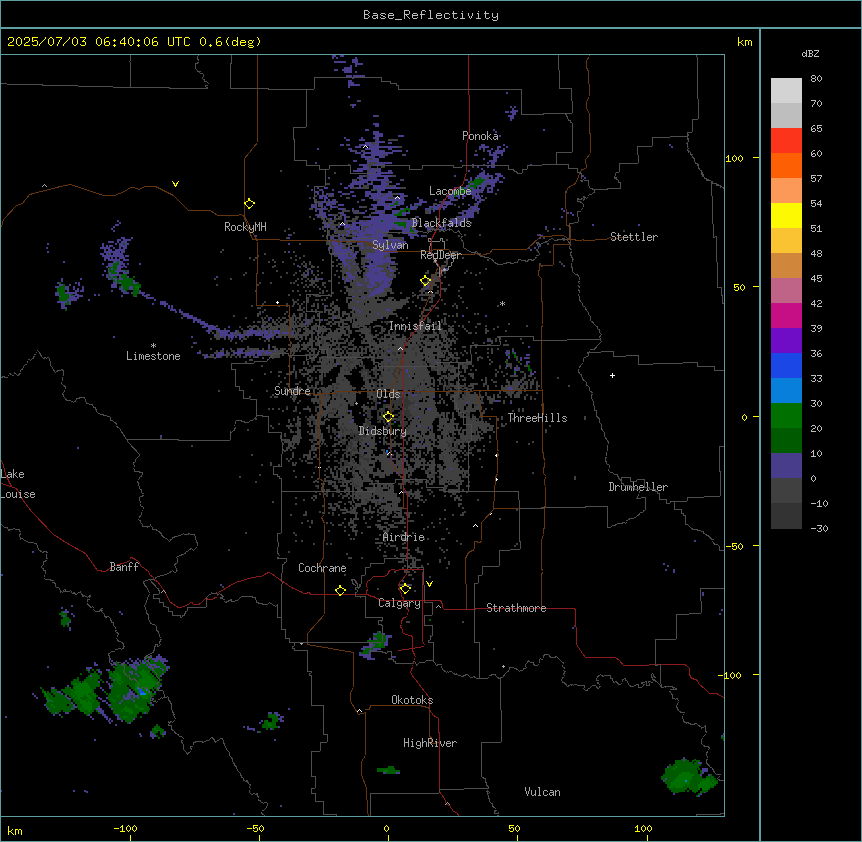Click the Didsbury label

(x=383, y=431)
